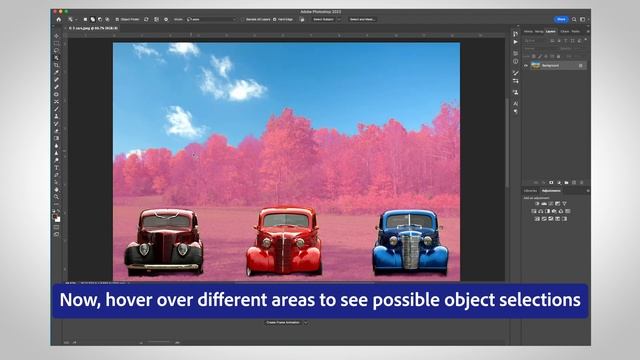This screenshot has height=360, width=640.
Task: Click the blue Share button
Action: tap(561, 19)
